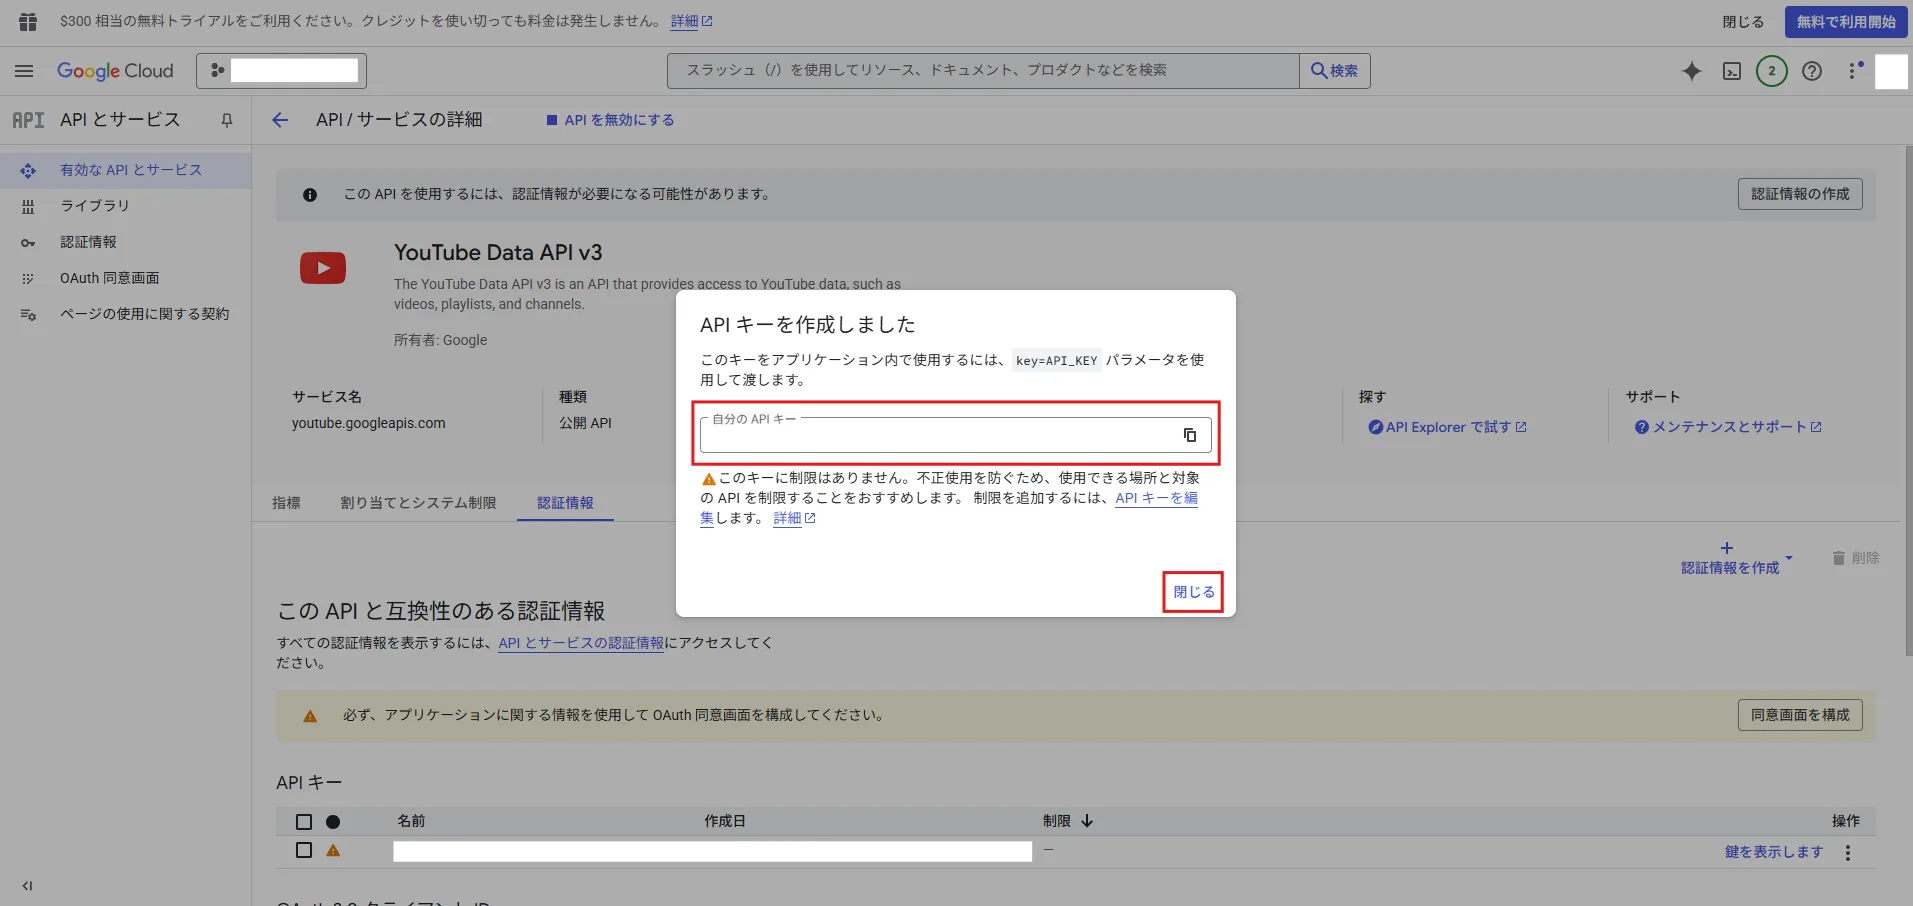Click the 削除 trash button
This screenshot has width=1913, height=906.
[x=1856, y=558]
